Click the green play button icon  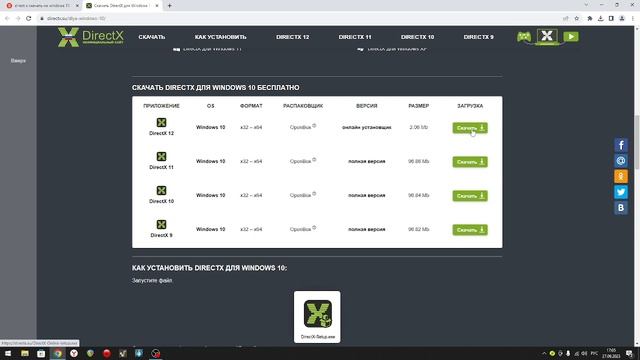point(571,37)
